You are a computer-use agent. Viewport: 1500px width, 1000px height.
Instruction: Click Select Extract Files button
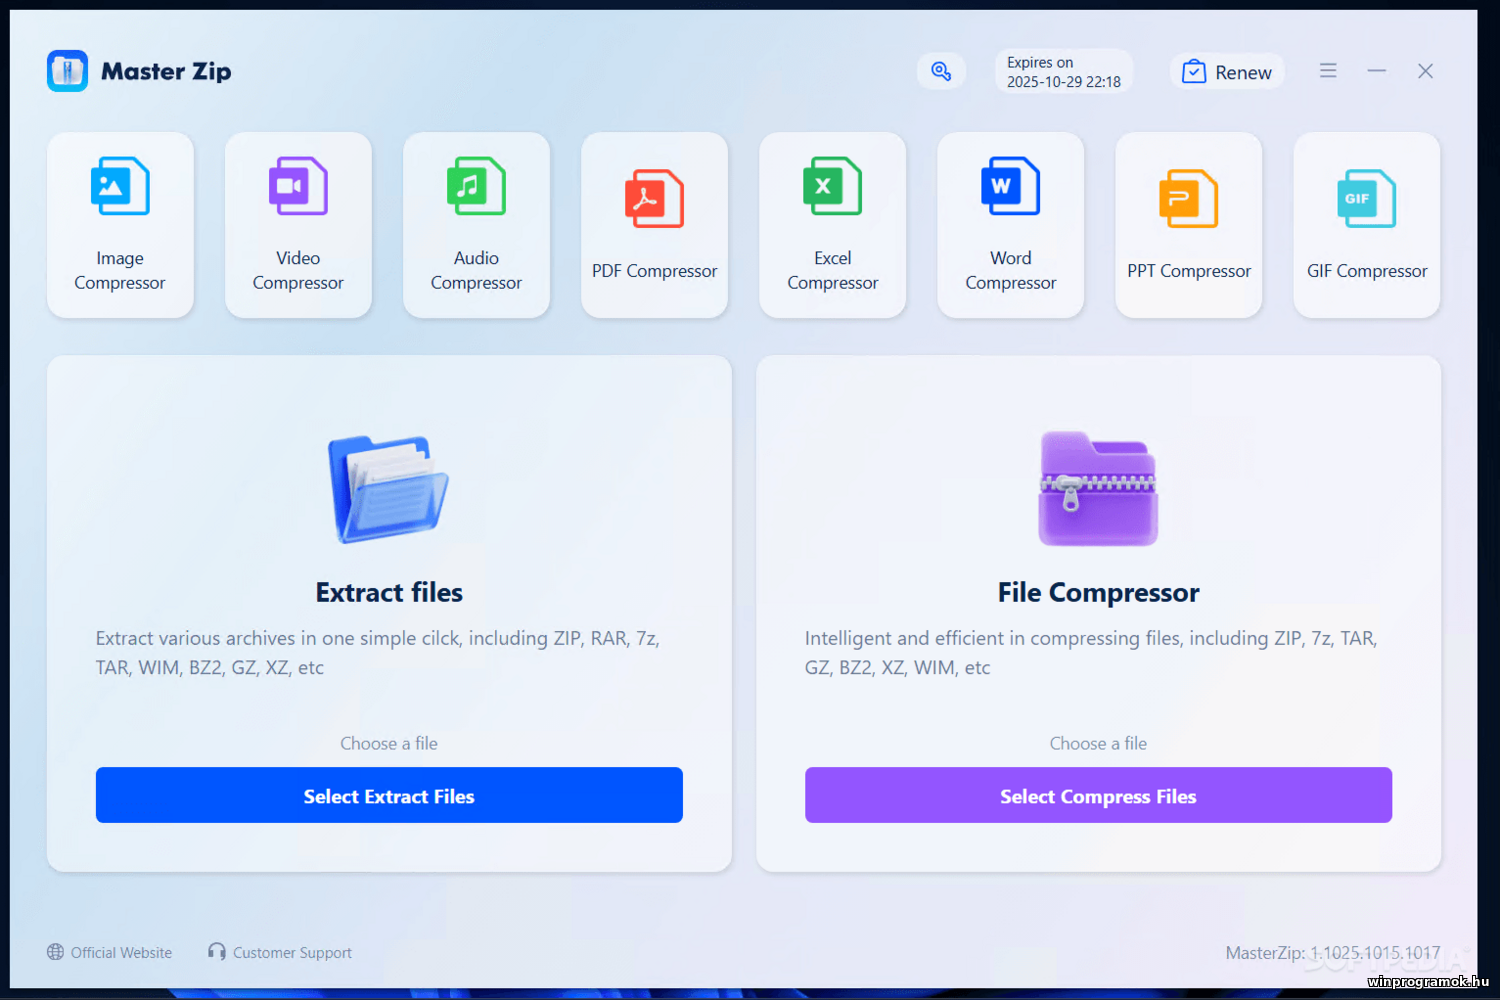(x=389, y=795)
